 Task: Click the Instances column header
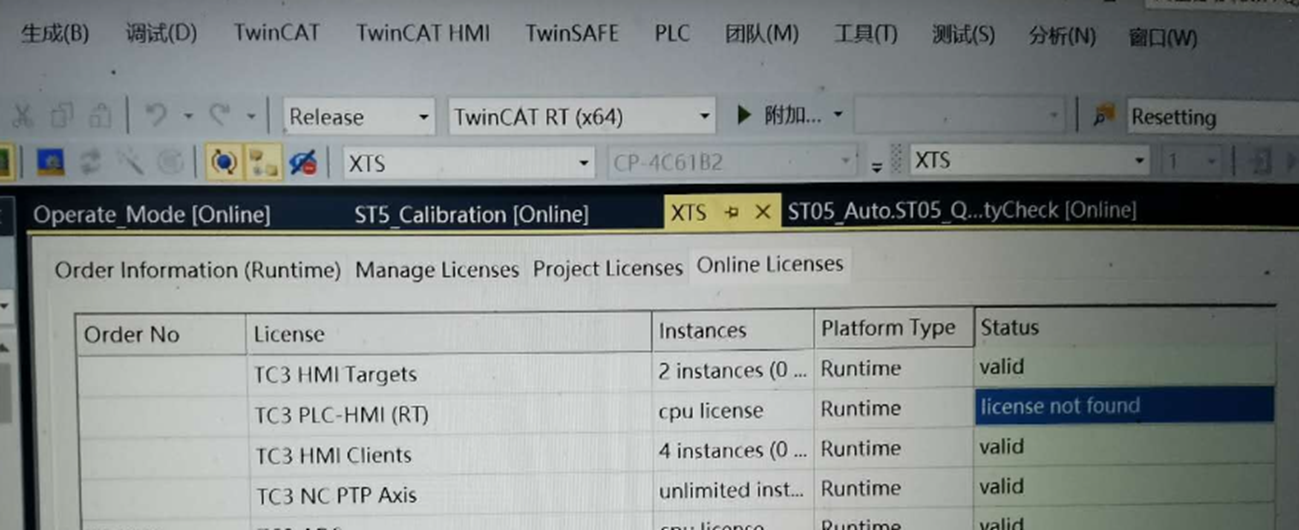pos(732,329)
